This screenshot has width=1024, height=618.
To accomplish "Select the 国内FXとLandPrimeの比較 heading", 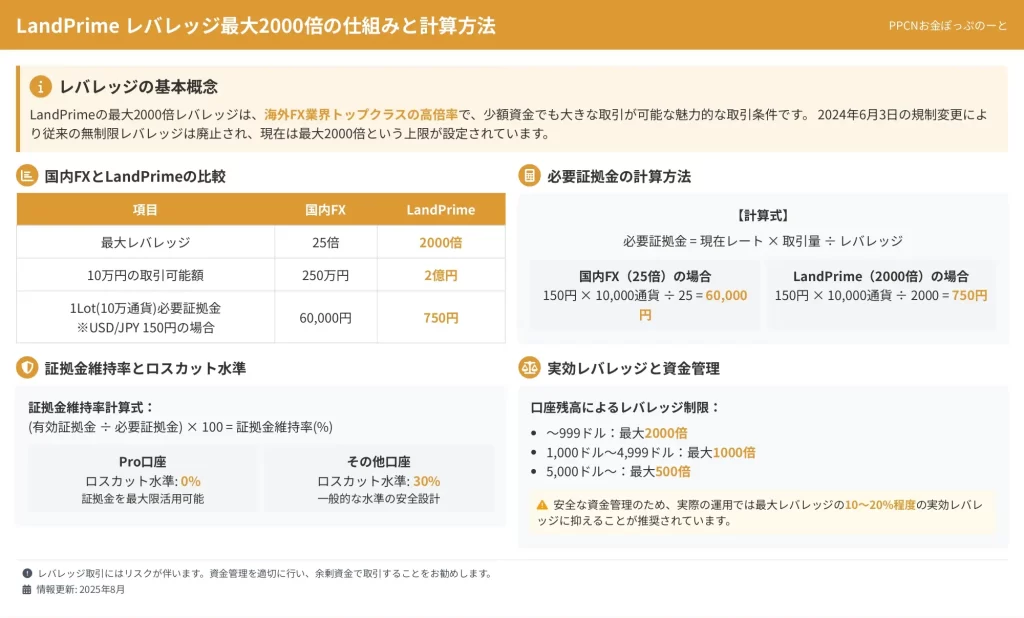I will [135, 176].
